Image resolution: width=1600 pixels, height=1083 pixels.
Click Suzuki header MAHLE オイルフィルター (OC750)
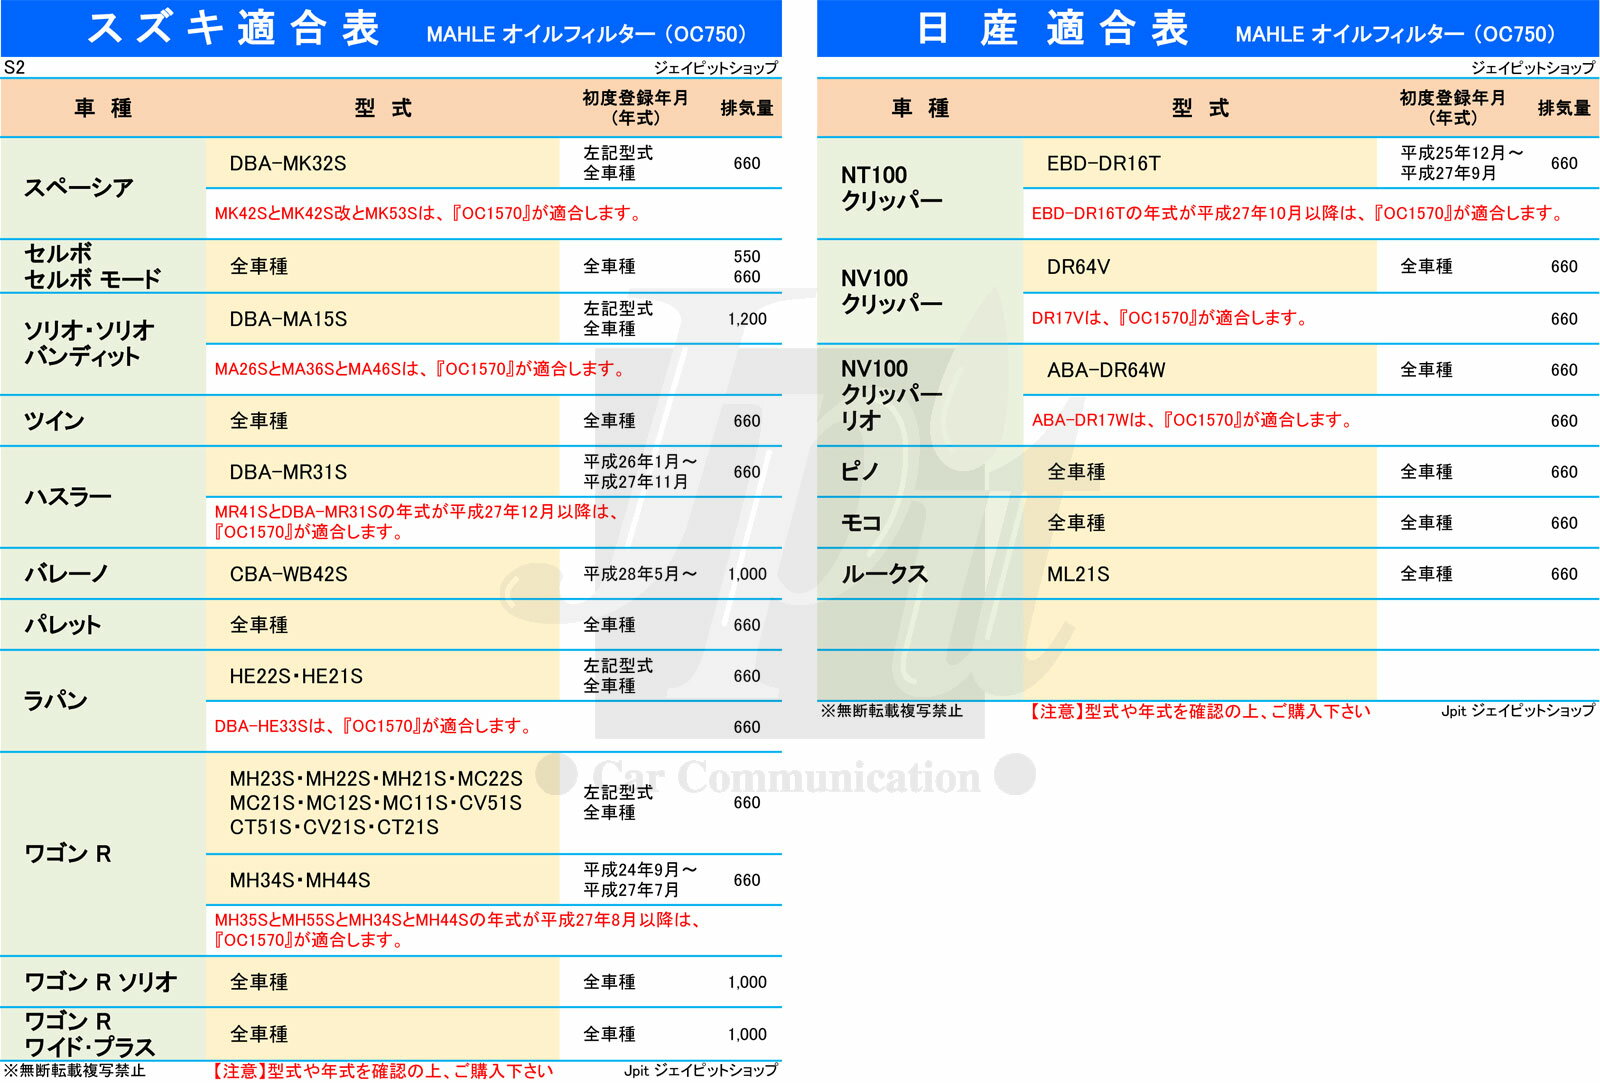coord(587,34)
